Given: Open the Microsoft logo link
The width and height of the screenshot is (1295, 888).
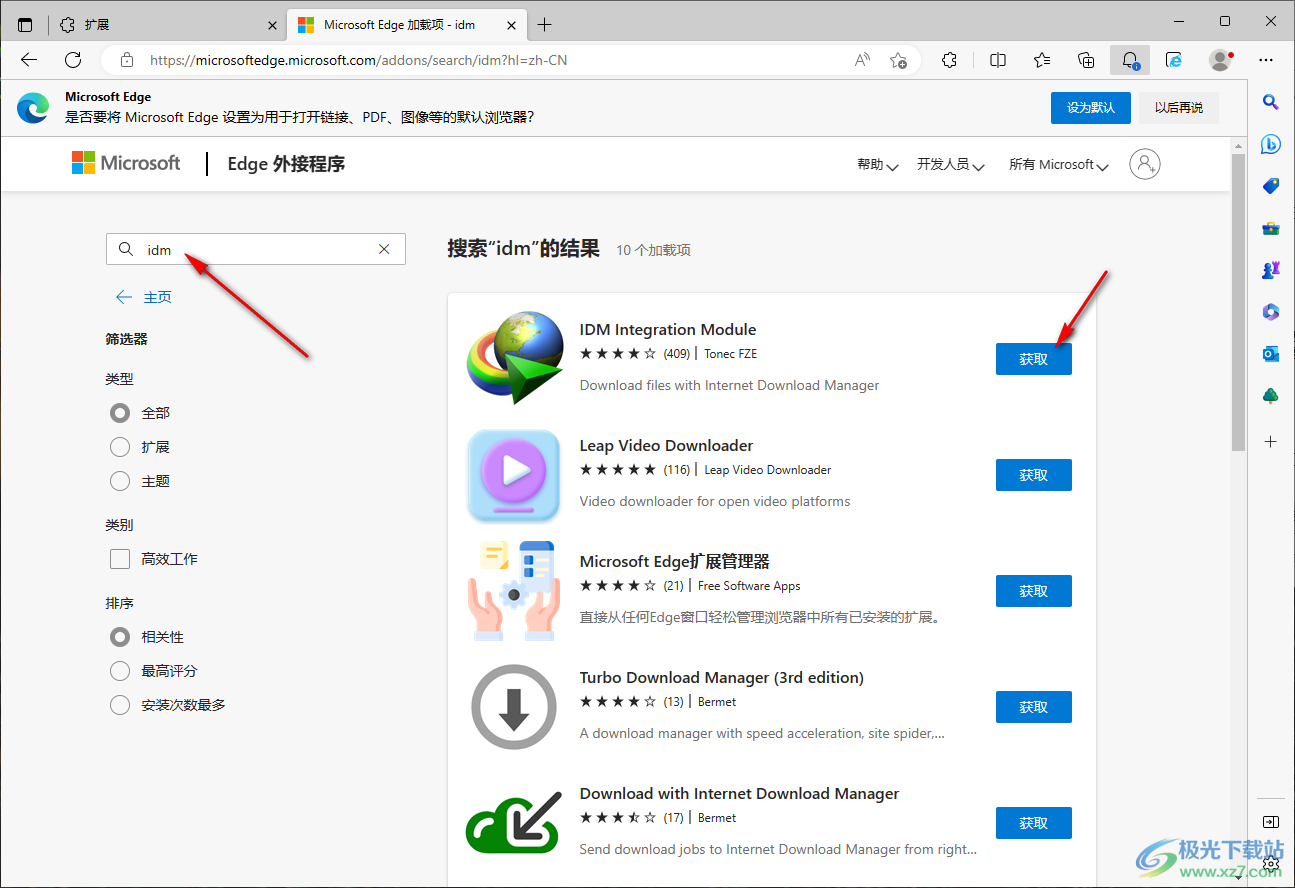Looking at the screenshot, I should click(126, 163).
